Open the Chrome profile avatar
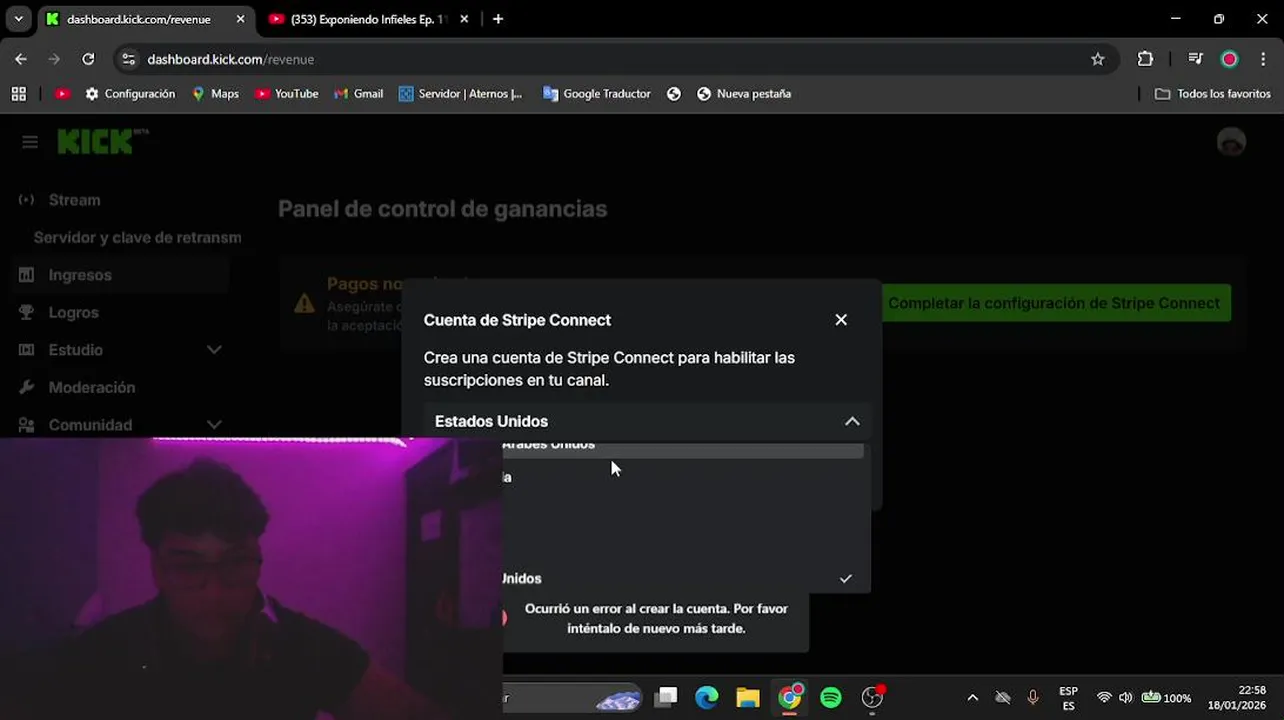This screenshot has width=1284, height=720. click(1229, 59)
